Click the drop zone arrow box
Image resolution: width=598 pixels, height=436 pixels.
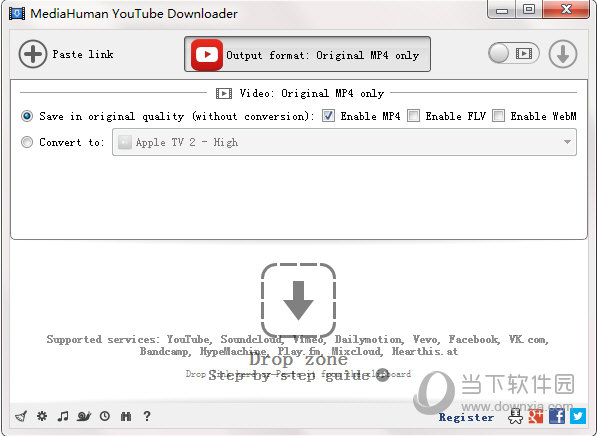click(x=298, y=300)
